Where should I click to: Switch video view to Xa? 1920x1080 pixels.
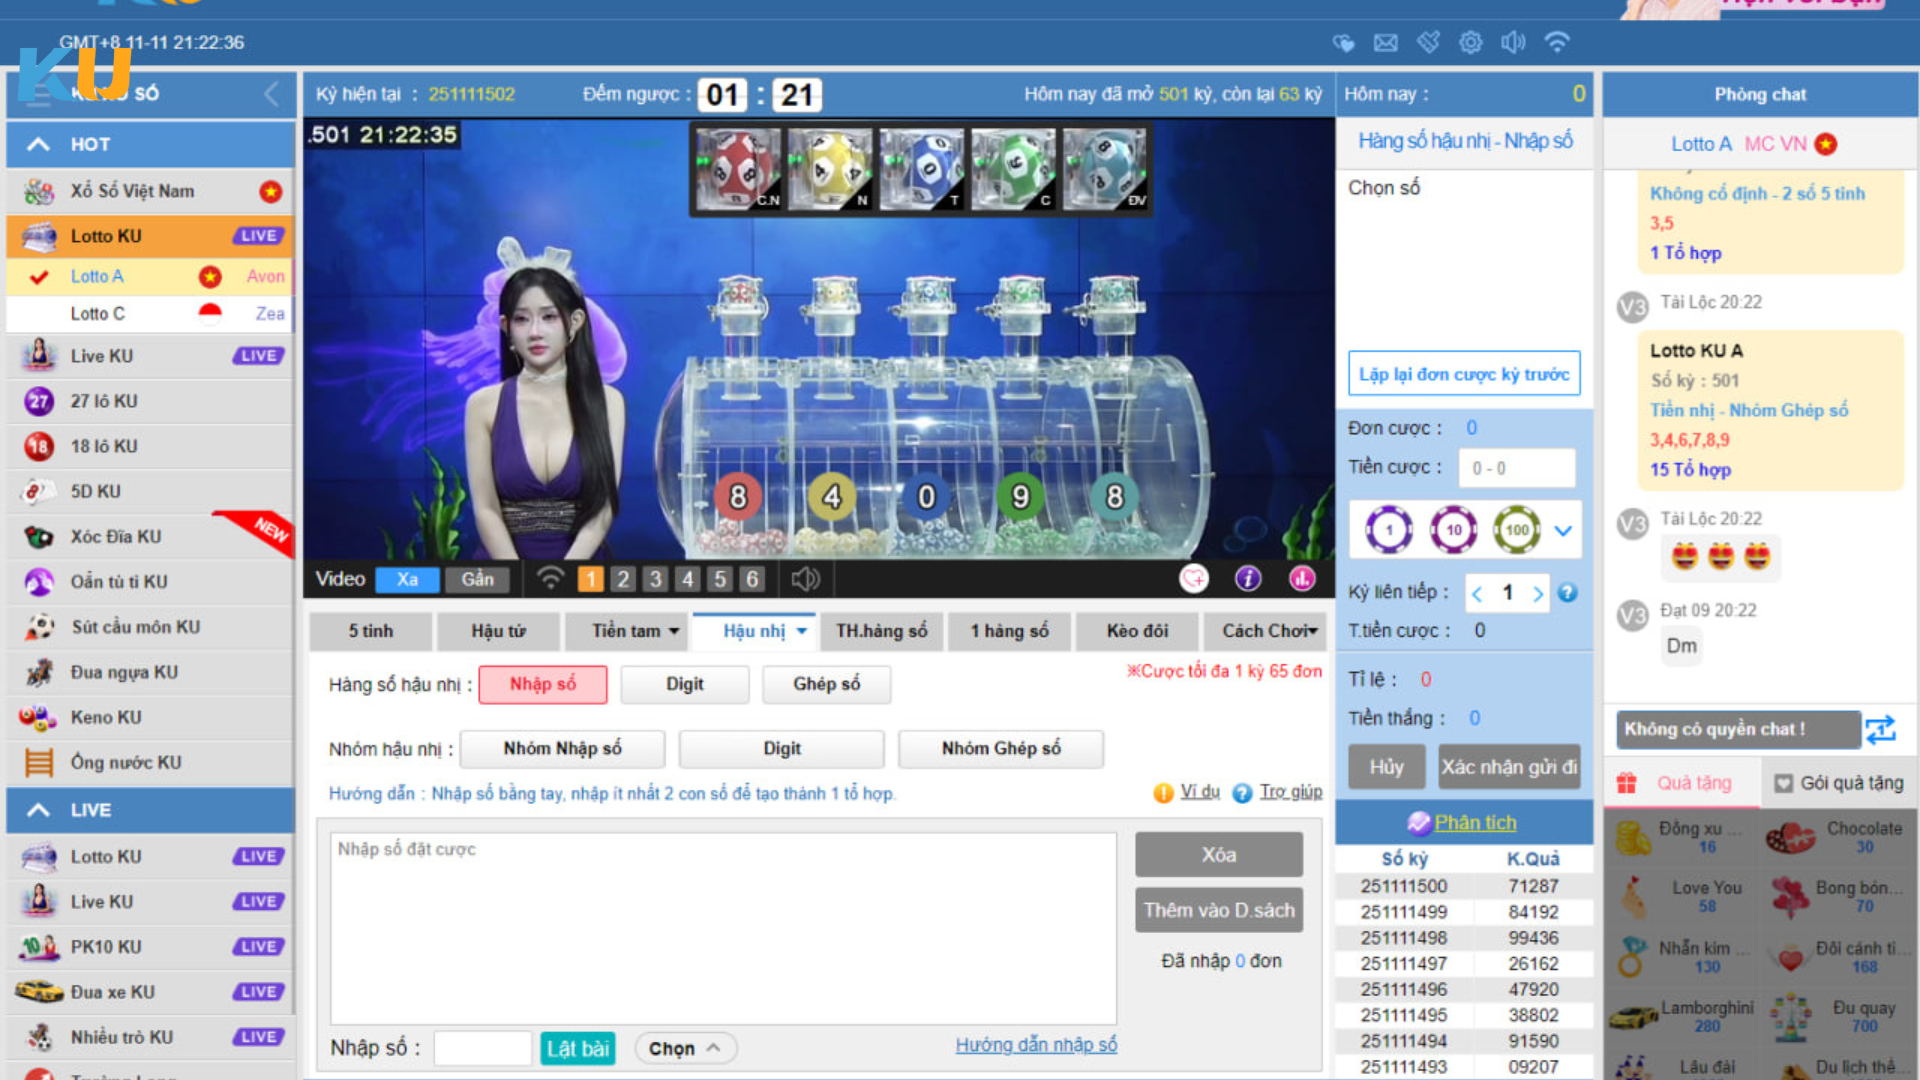click(407, 579)
